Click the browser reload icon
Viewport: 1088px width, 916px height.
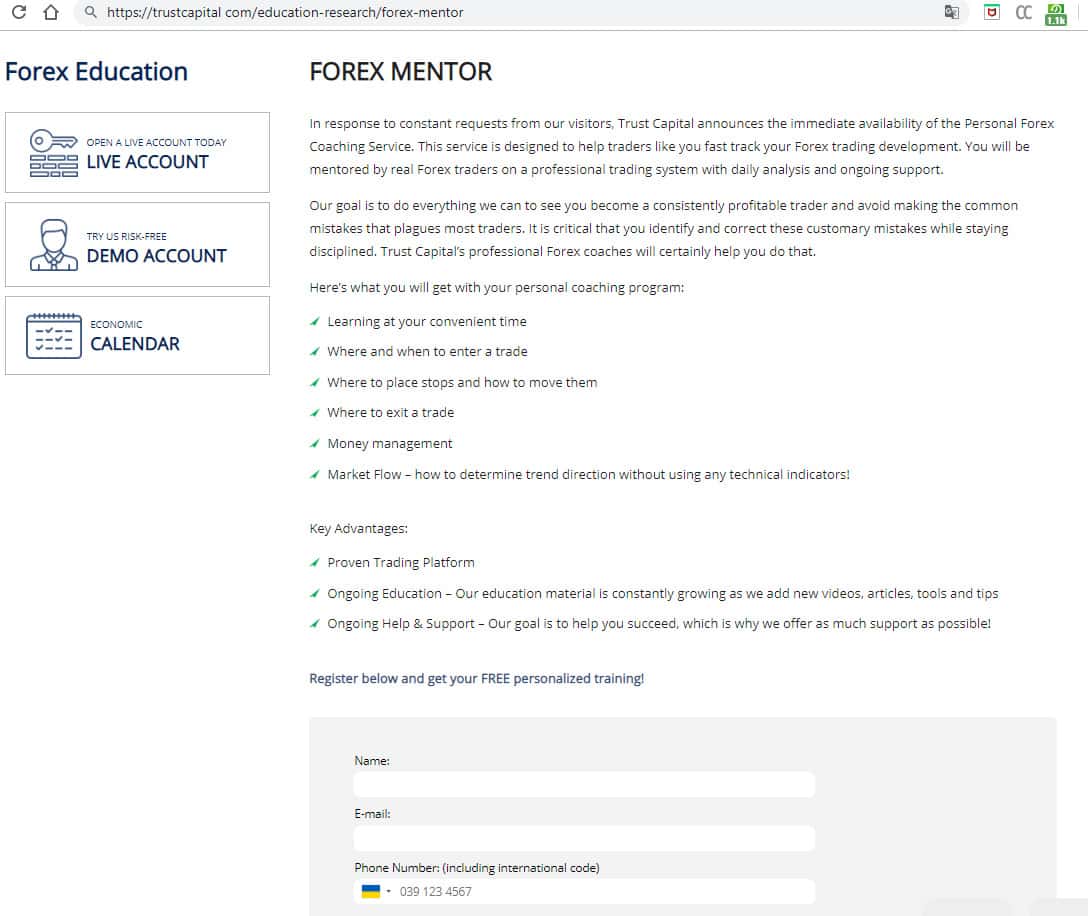(18, 13)
